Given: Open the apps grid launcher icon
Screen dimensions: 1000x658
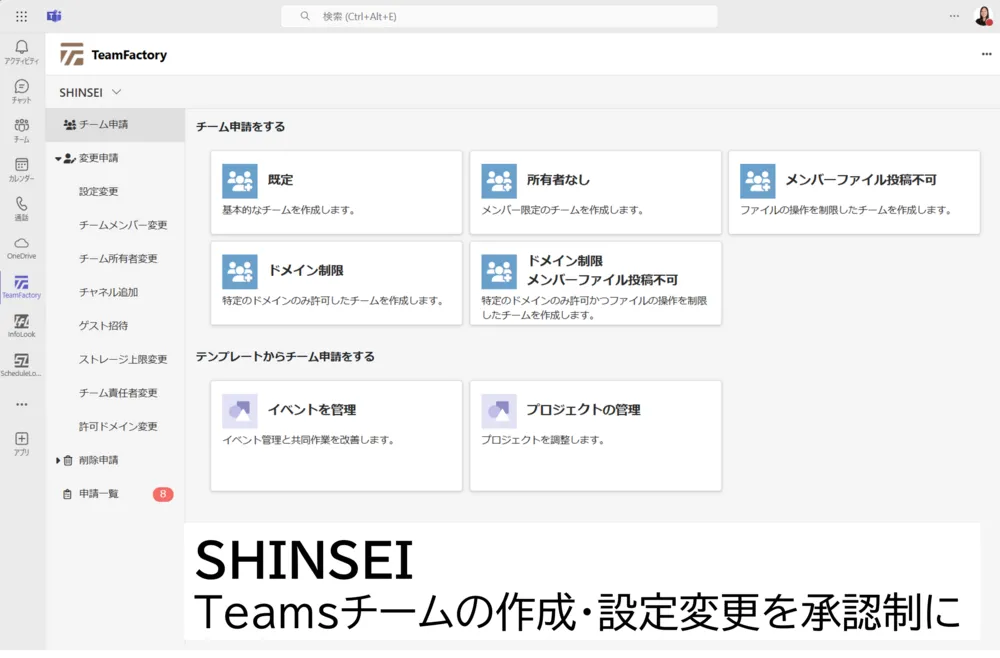Looking at the screenshot, I should (21, 17).
